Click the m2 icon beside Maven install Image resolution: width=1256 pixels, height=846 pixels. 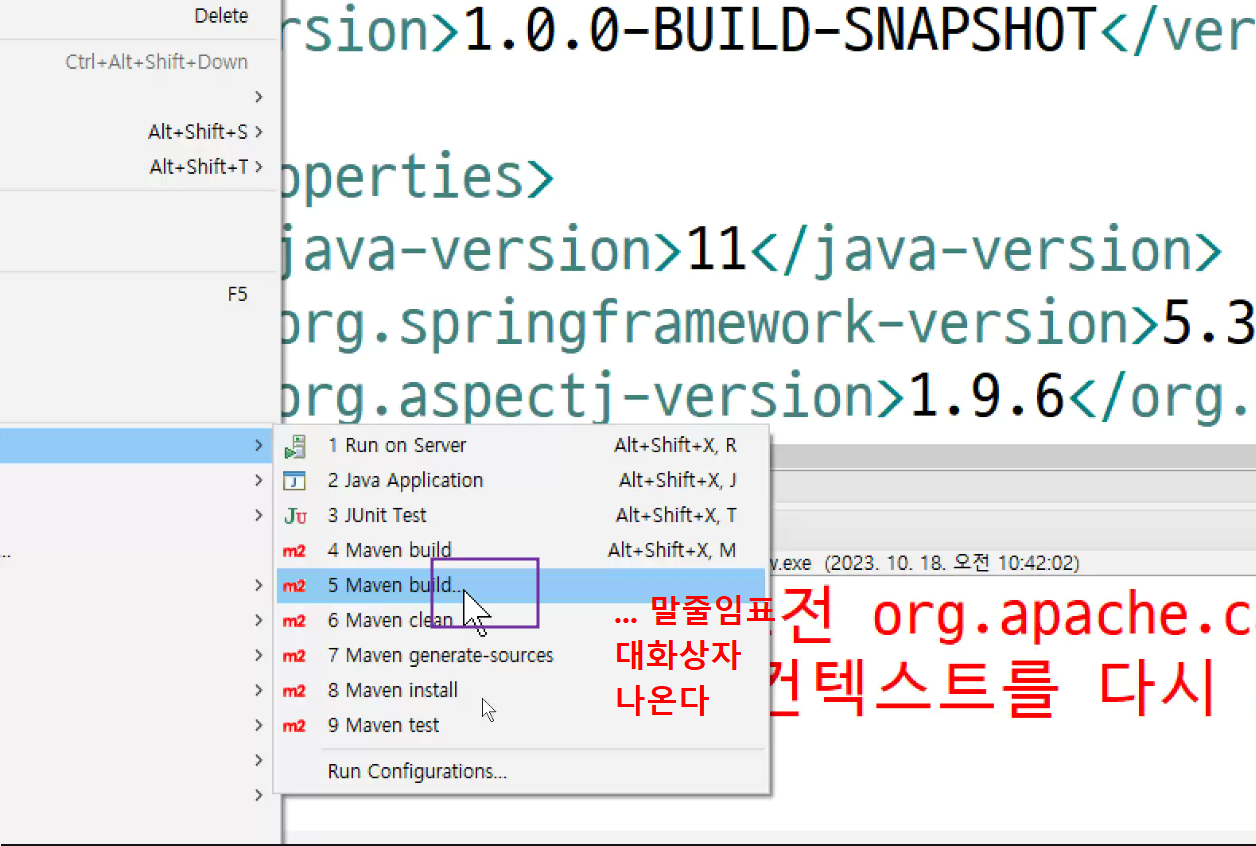[294, 691]
